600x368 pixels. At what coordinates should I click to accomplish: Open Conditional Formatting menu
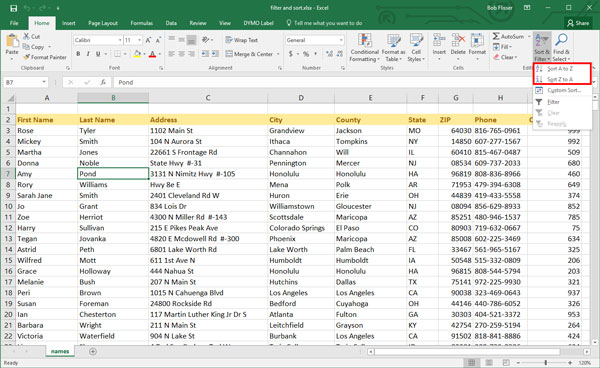[365, 47]
